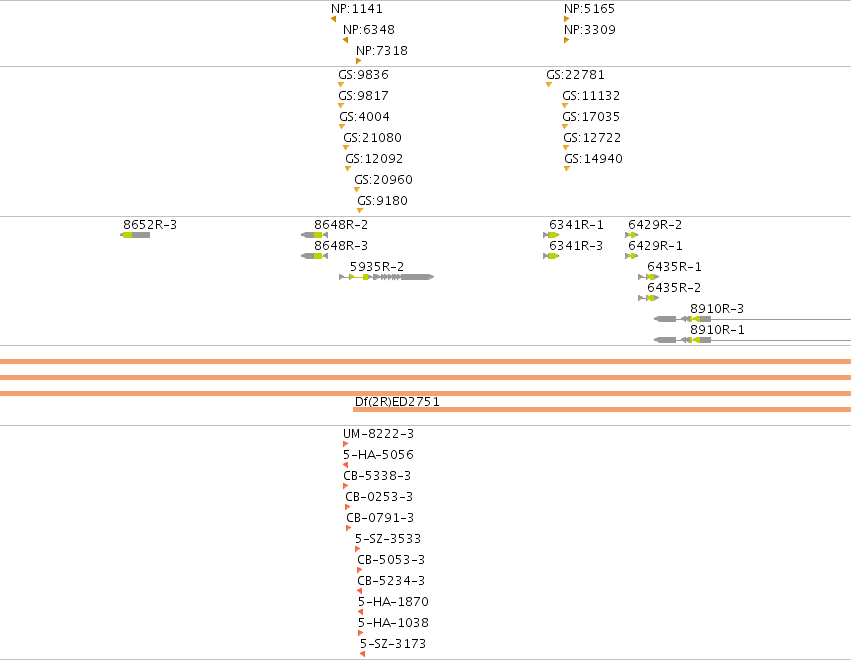Viewport: 851px width, 660px height.
Task: Click the orange bar beneath Df(2R)ED2751
Action: [602, 410]
